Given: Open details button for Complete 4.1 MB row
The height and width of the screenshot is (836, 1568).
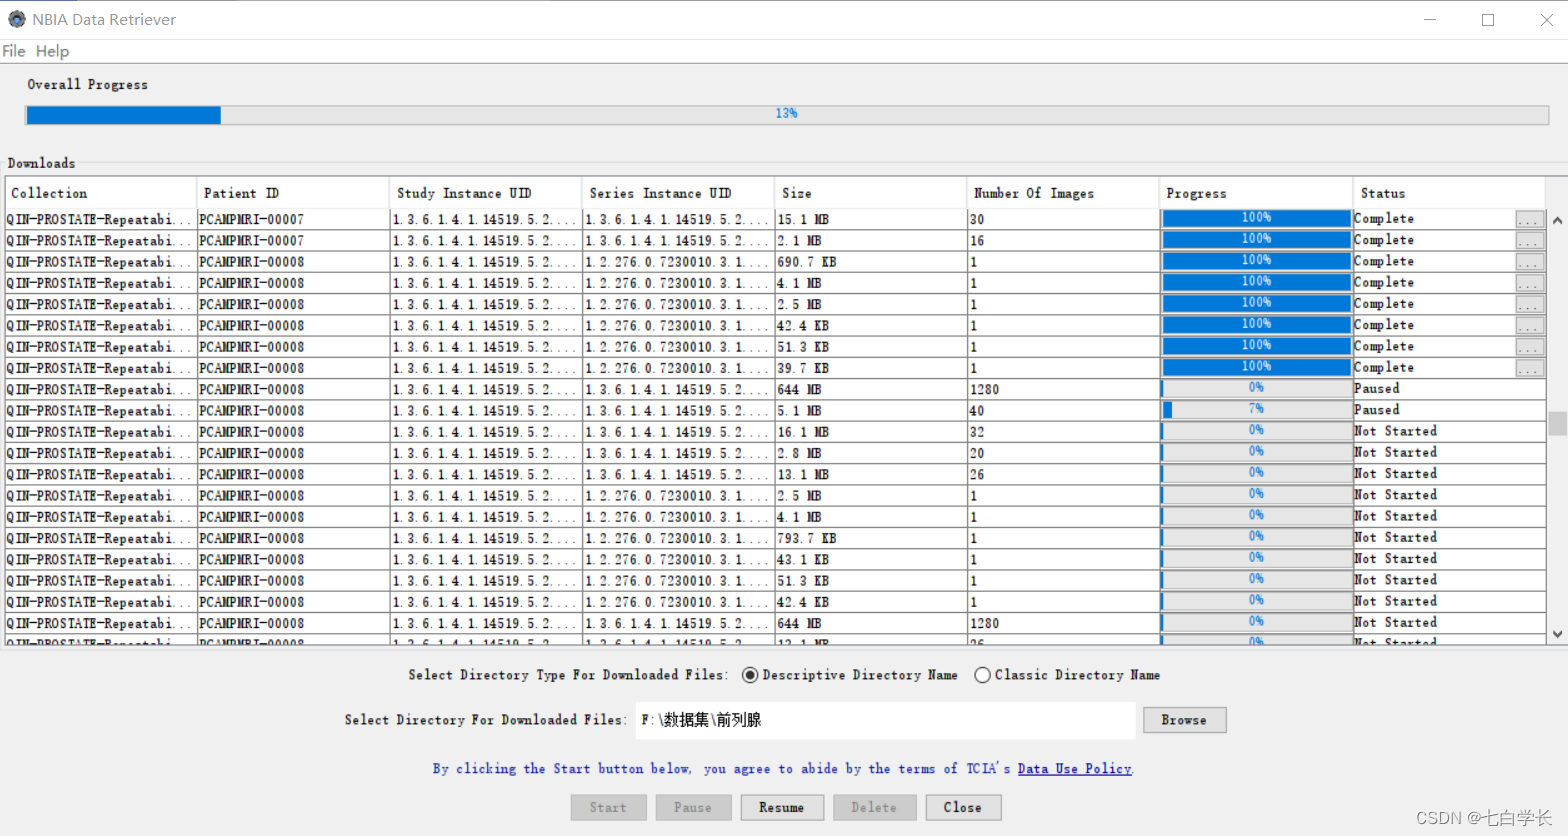Looking at the screenshot, I should click(x=1529, y=283).
